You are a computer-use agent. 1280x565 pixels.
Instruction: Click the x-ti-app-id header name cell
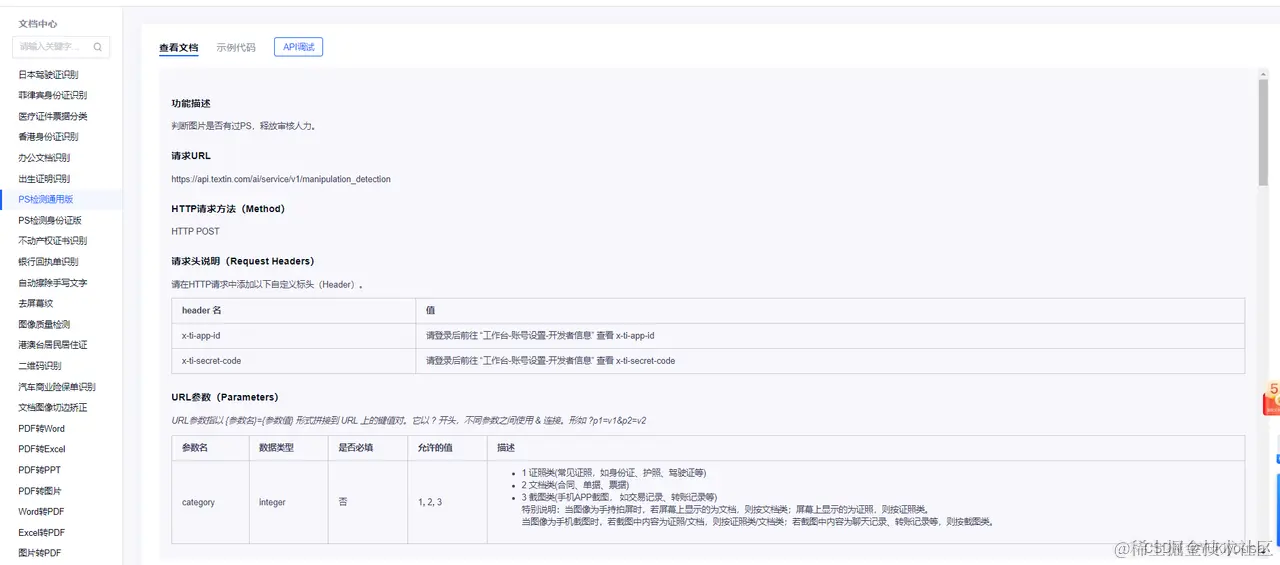pos(293,336)
